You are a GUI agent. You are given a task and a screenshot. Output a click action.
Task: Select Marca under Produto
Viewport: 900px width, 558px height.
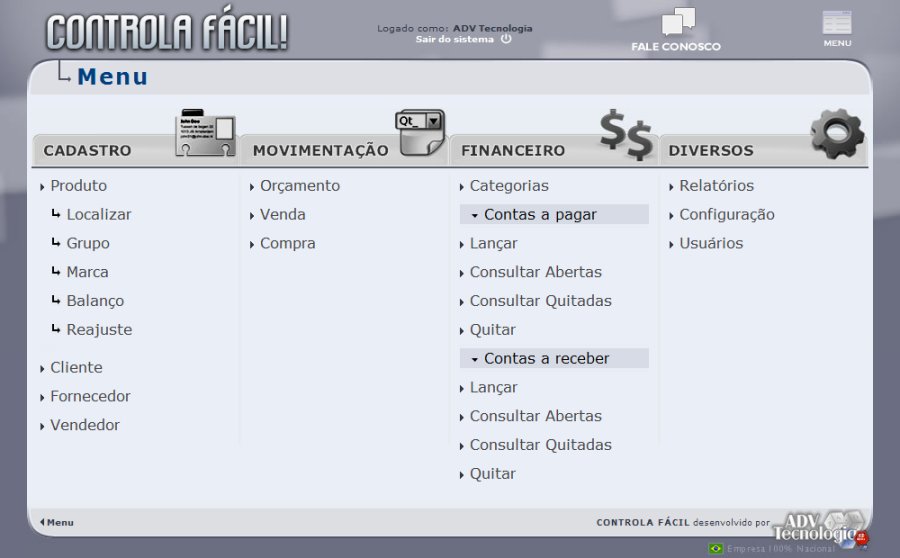tap(87, 272)
